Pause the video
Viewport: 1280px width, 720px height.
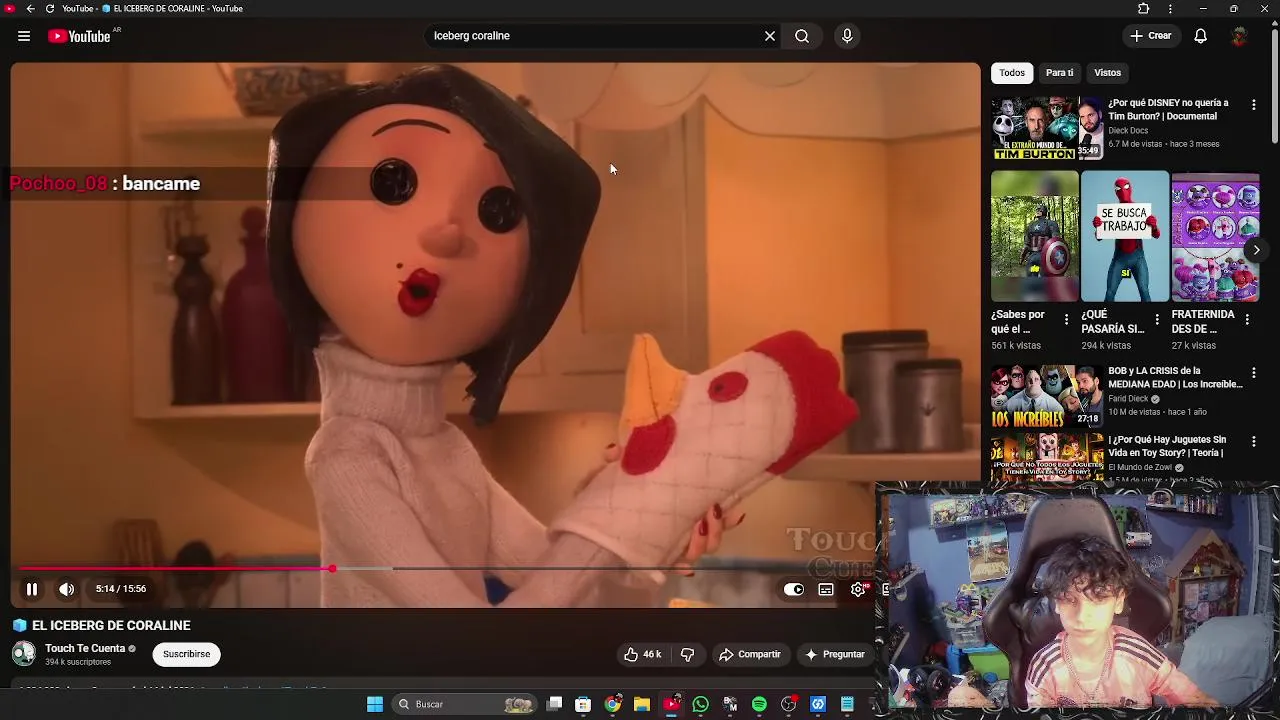point(32,589)
